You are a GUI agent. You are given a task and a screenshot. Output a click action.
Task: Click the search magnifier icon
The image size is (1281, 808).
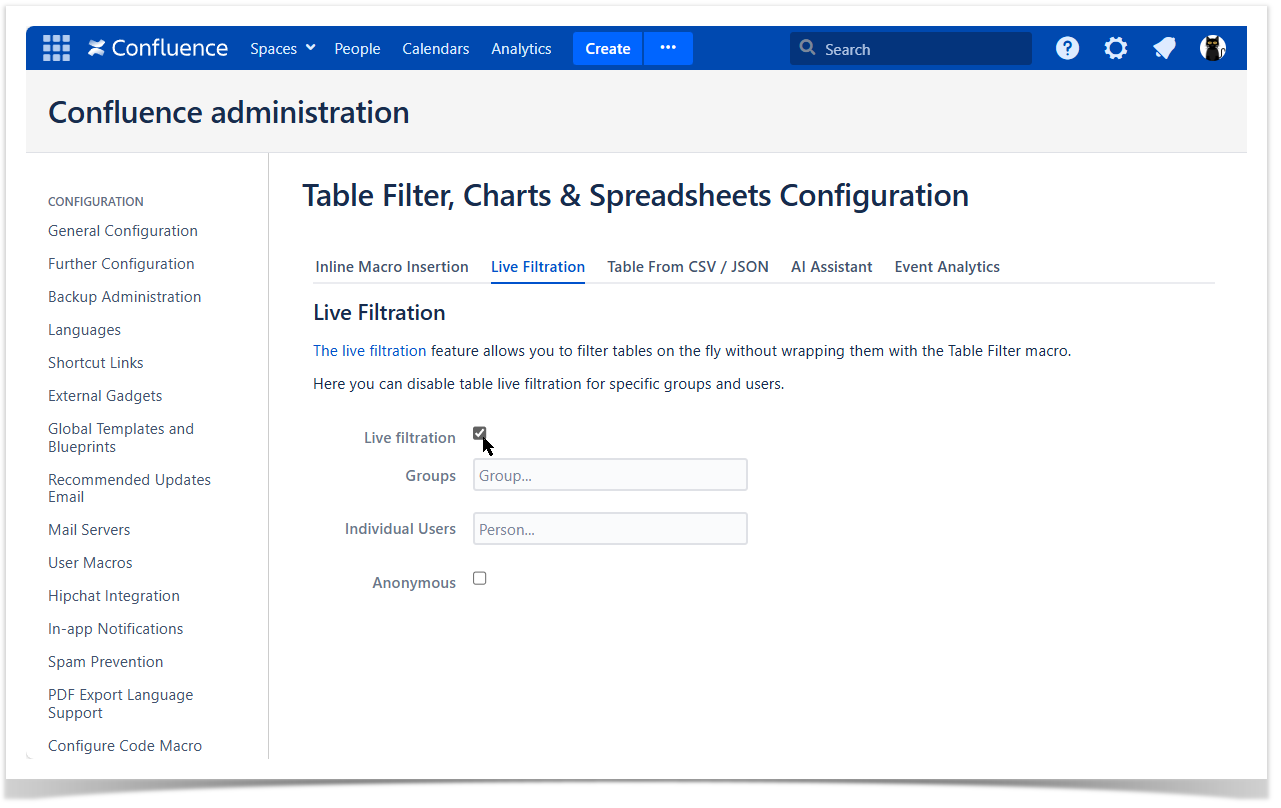[x=808, y=48]
